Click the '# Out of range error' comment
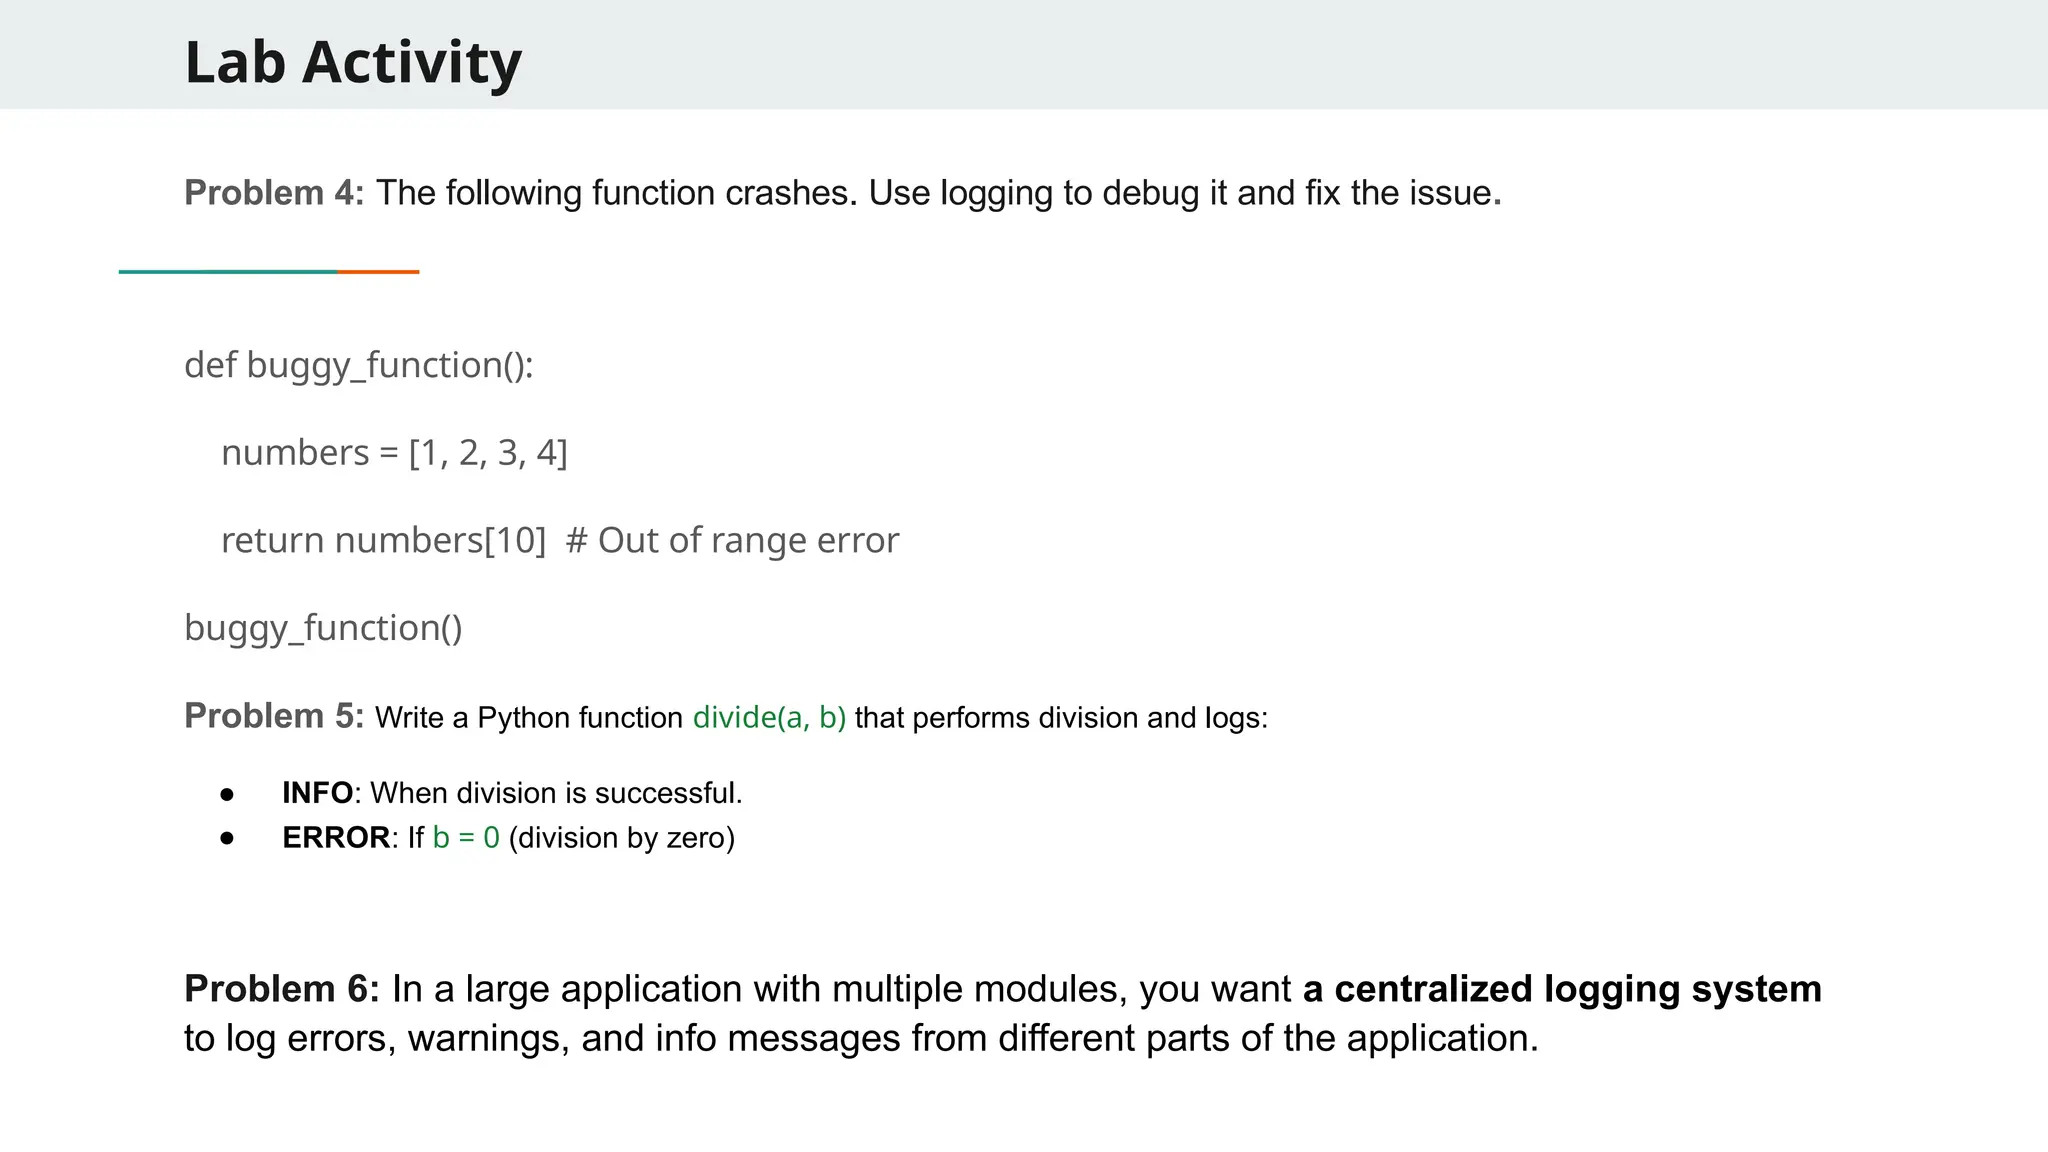This screenshot has height=1152, width=2048. [733, 541]
